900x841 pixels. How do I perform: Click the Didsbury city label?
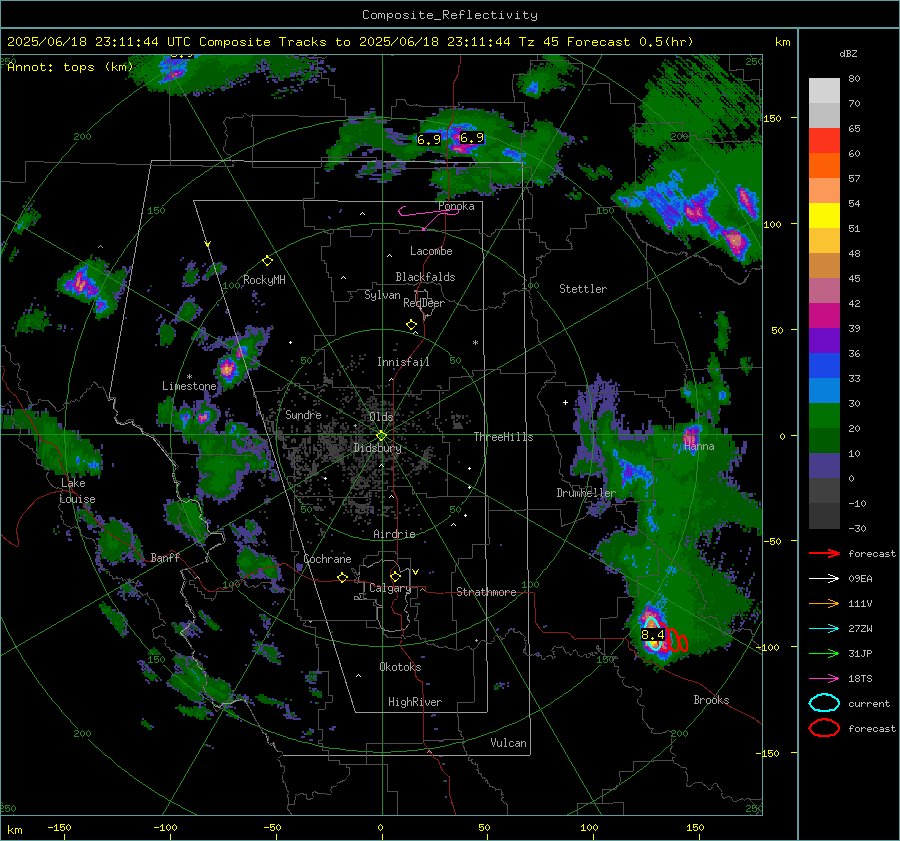coord(377,448)
